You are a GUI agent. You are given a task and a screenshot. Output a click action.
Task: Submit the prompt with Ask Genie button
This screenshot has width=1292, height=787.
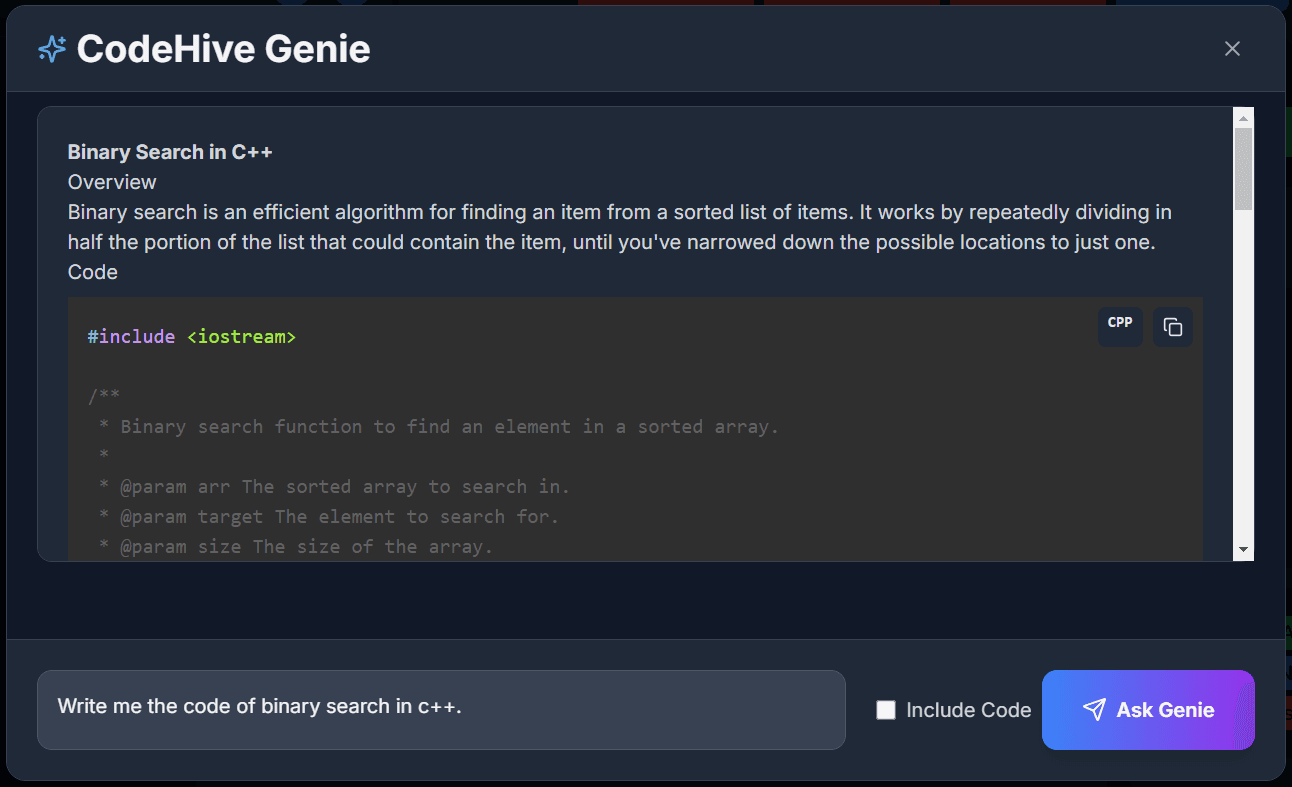click(1148, 710)
